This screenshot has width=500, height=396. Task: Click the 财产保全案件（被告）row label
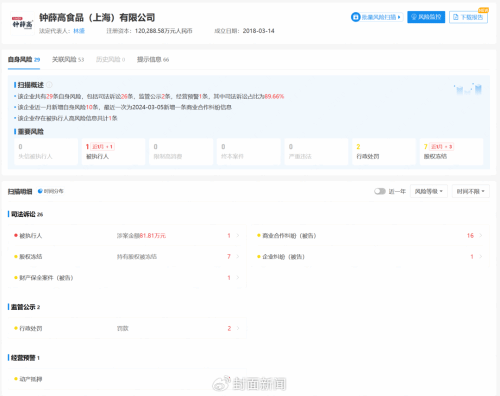(x=46, y=278)
